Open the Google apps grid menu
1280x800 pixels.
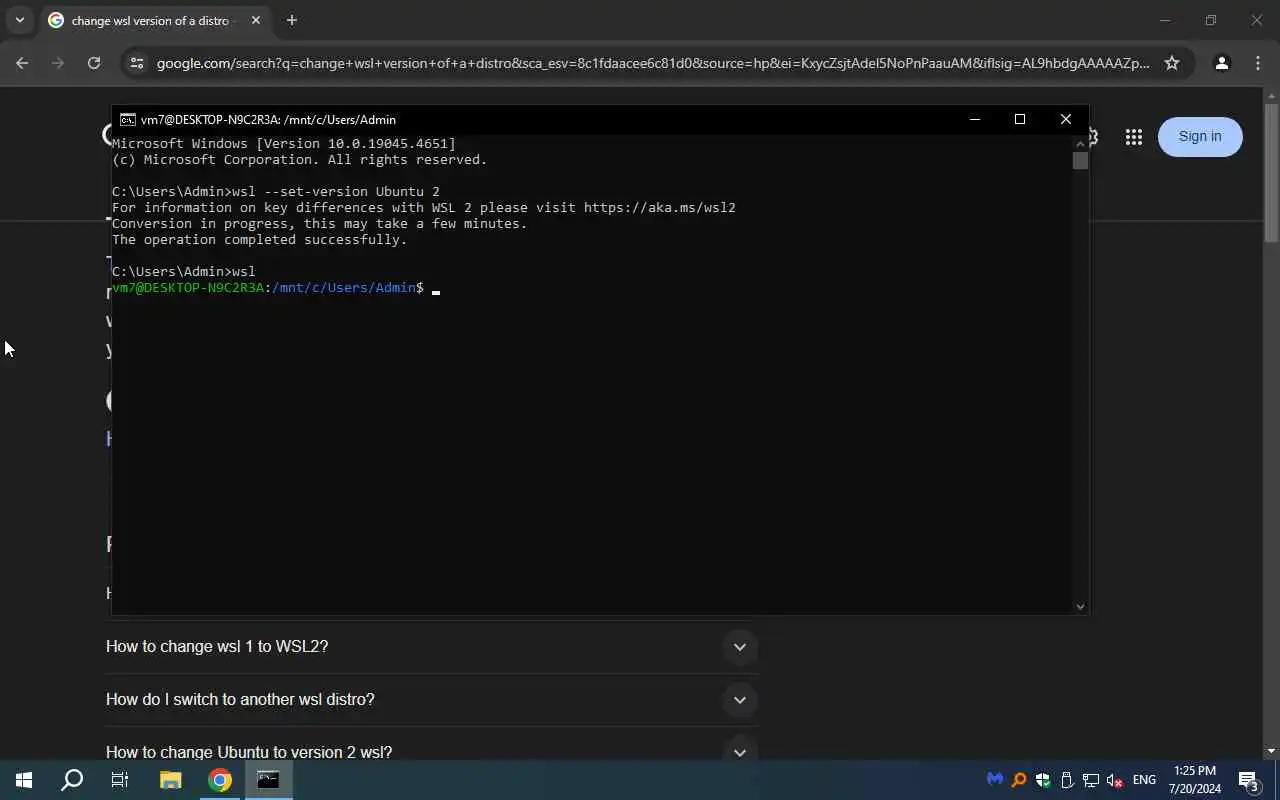(1133, 137)
